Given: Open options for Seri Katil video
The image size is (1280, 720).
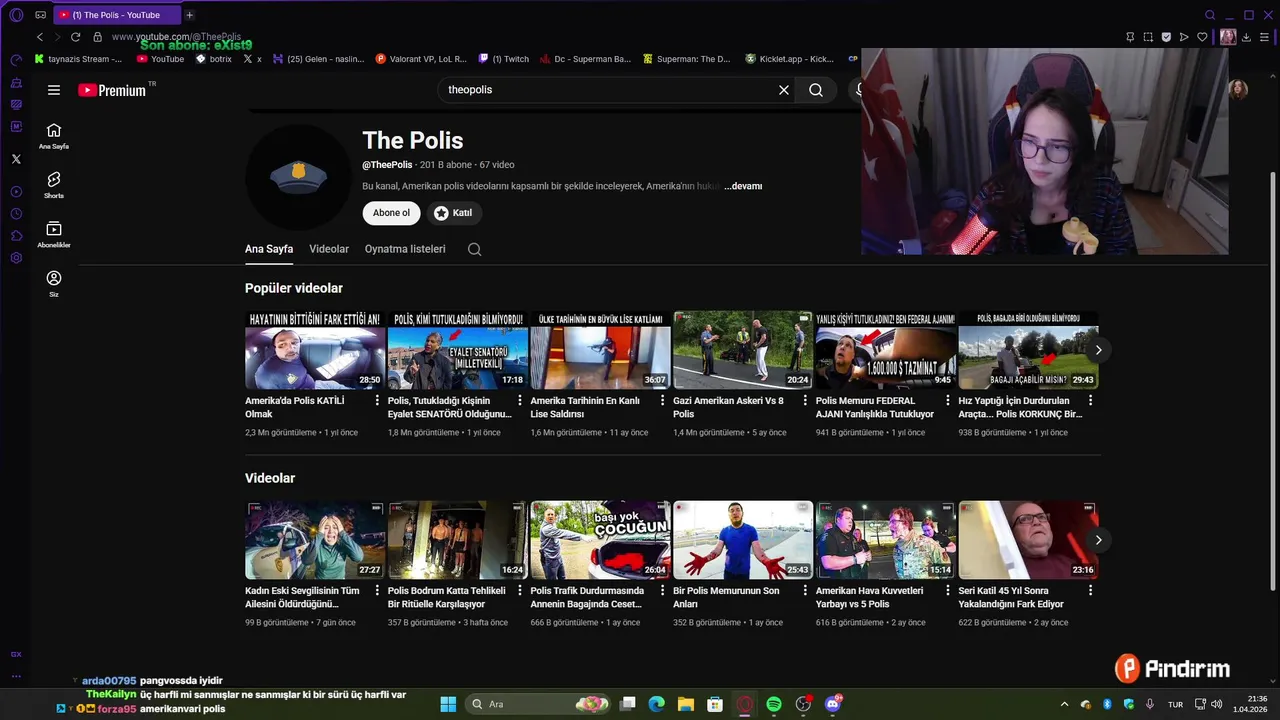Looking at the screenshot, I should tap(1090, 591).
